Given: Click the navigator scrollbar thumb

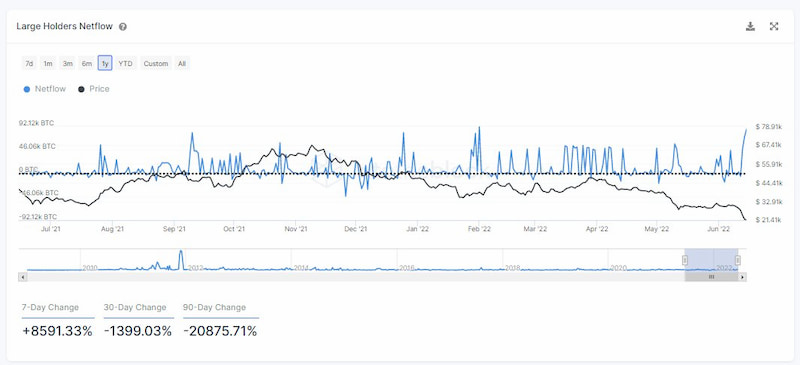Looking at the screenshot, I should point(711,277).
